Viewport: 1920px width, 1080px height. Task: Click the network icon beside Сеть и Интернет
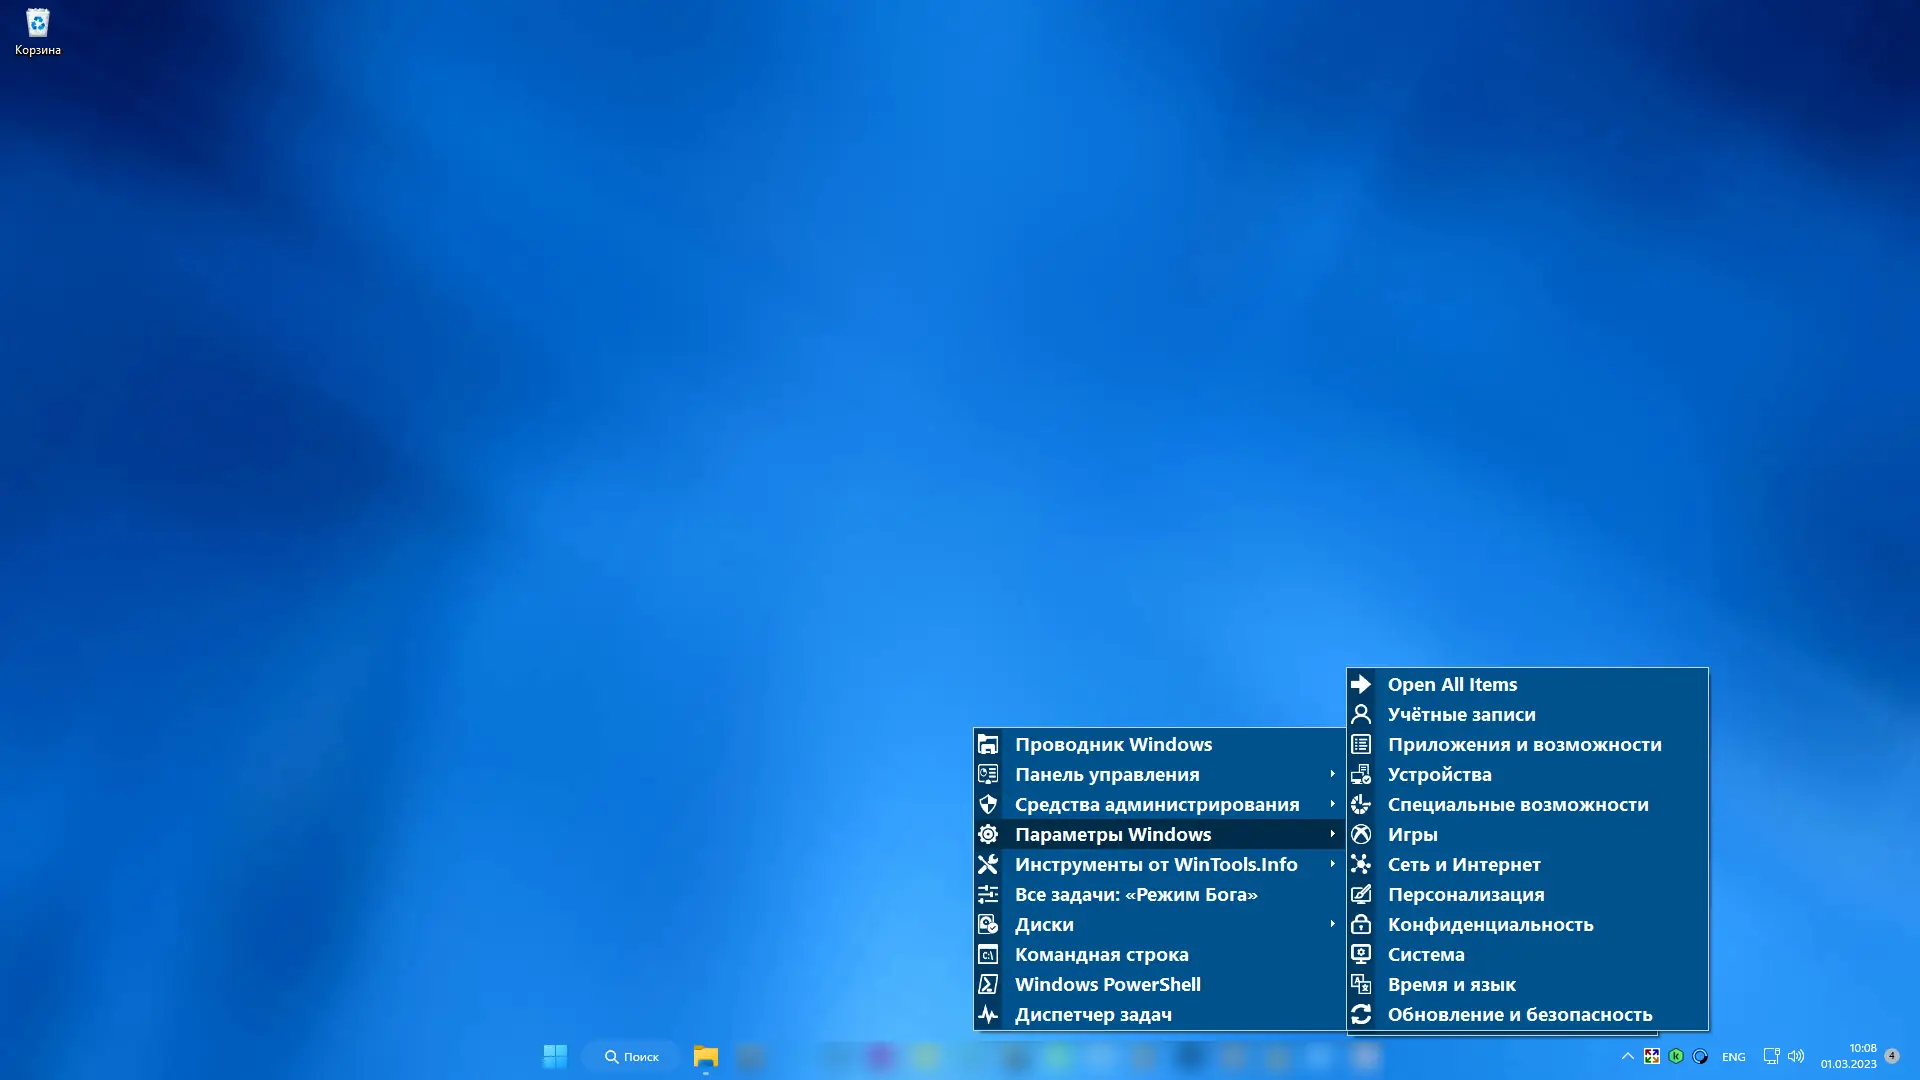[x=1361, y=864]
